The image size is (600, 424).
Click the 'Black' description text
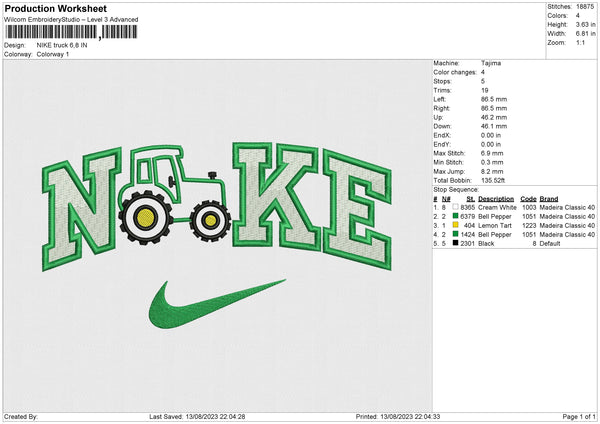[486, 243]
